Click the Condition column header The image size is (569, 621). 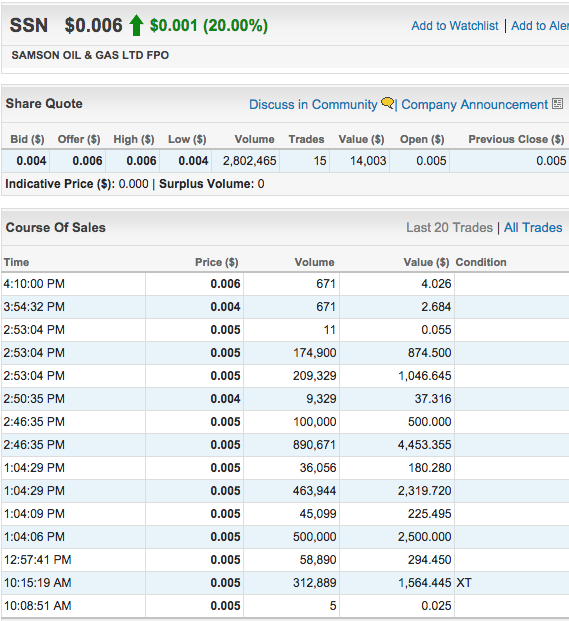click(481, 262)
